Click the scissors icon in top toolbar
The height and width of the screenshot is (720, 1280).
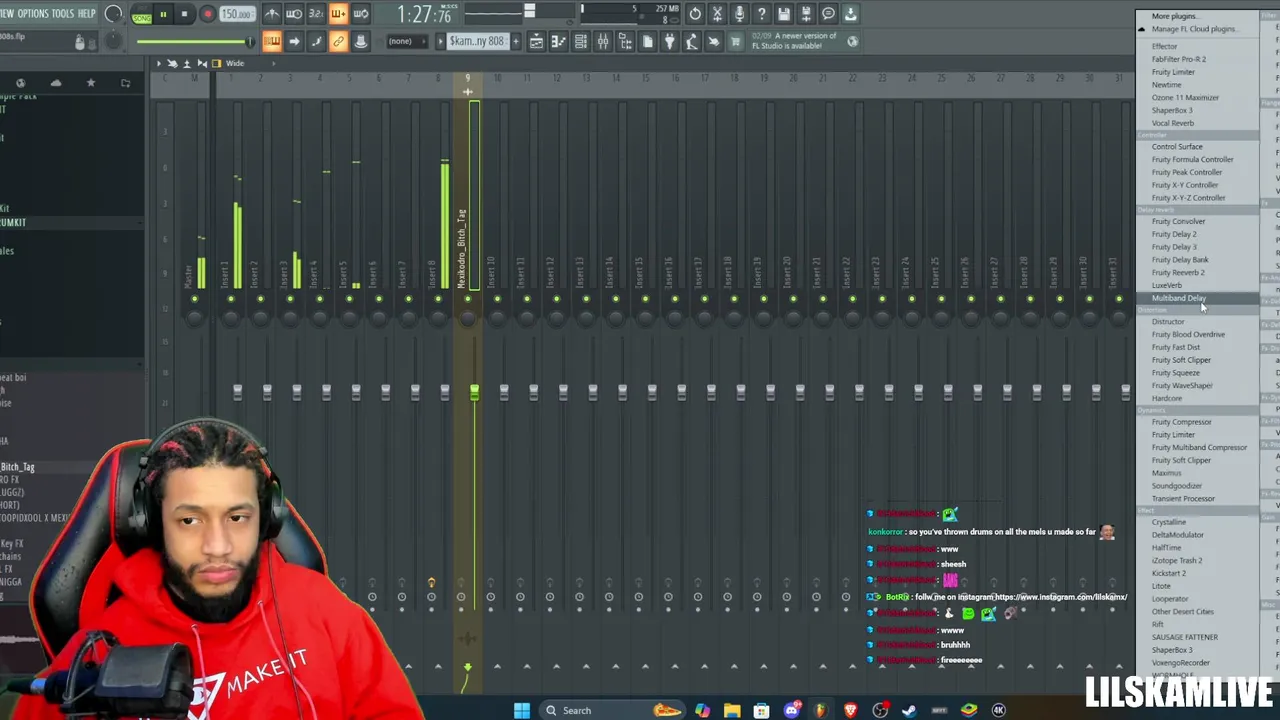pos(717,14)
